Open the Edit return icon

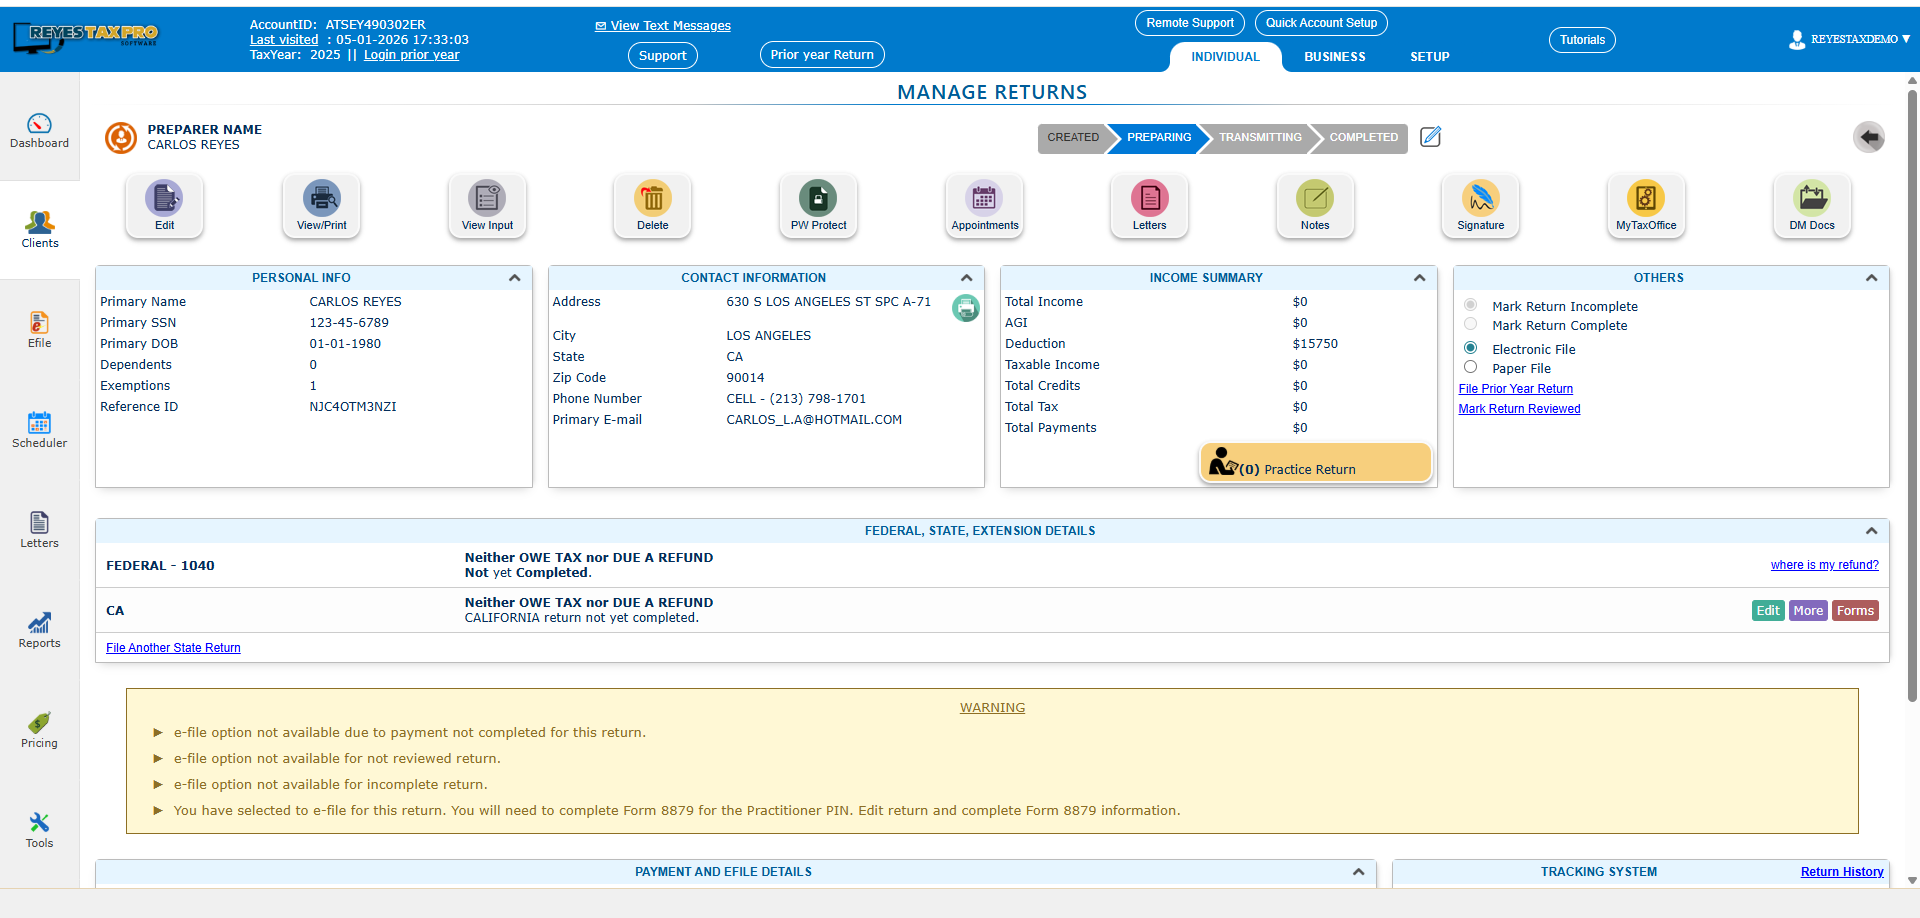tap(164, 205)
